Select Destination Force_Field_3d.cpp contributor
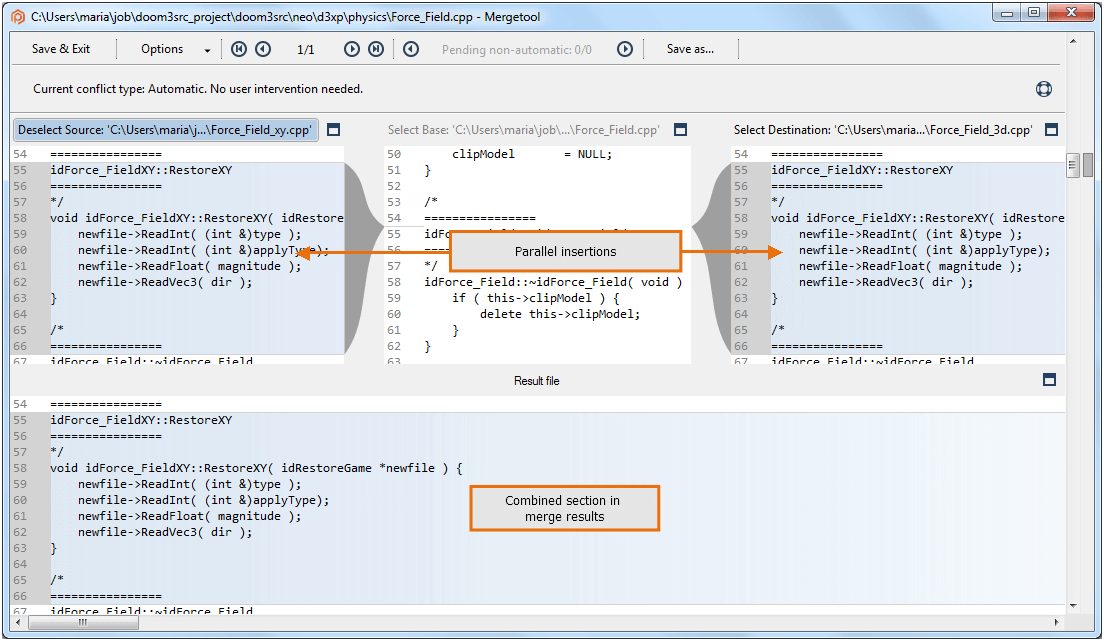The image size is (1104, 642). [883, 130]
